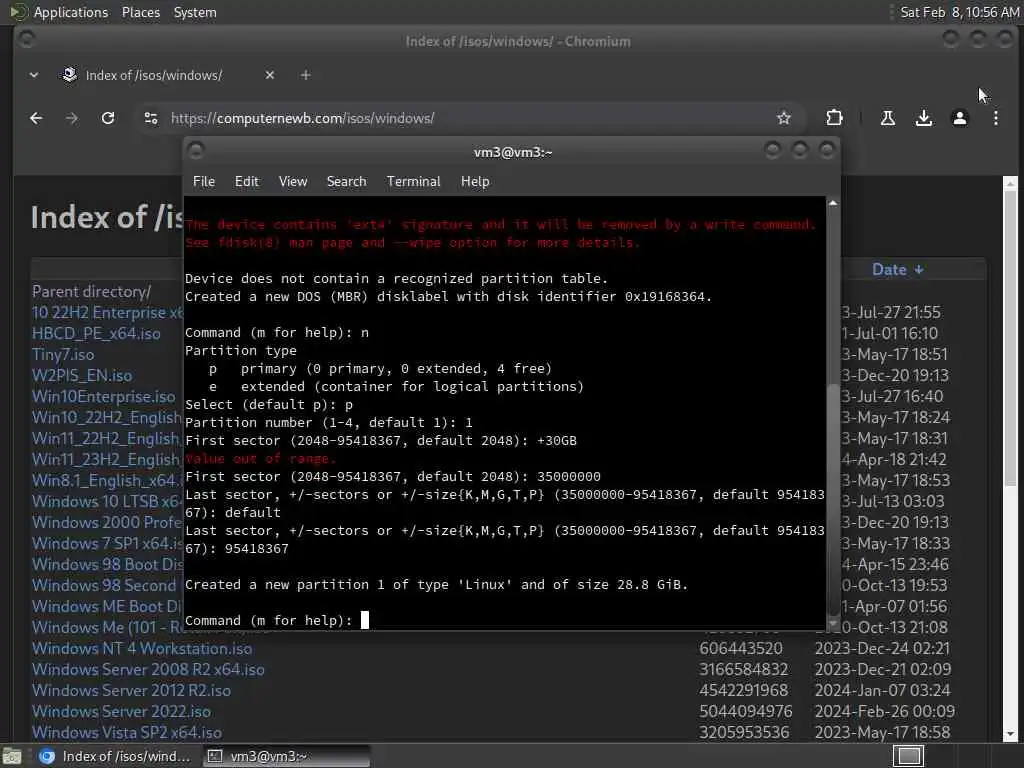Open terminal View menu

point(293,182)
